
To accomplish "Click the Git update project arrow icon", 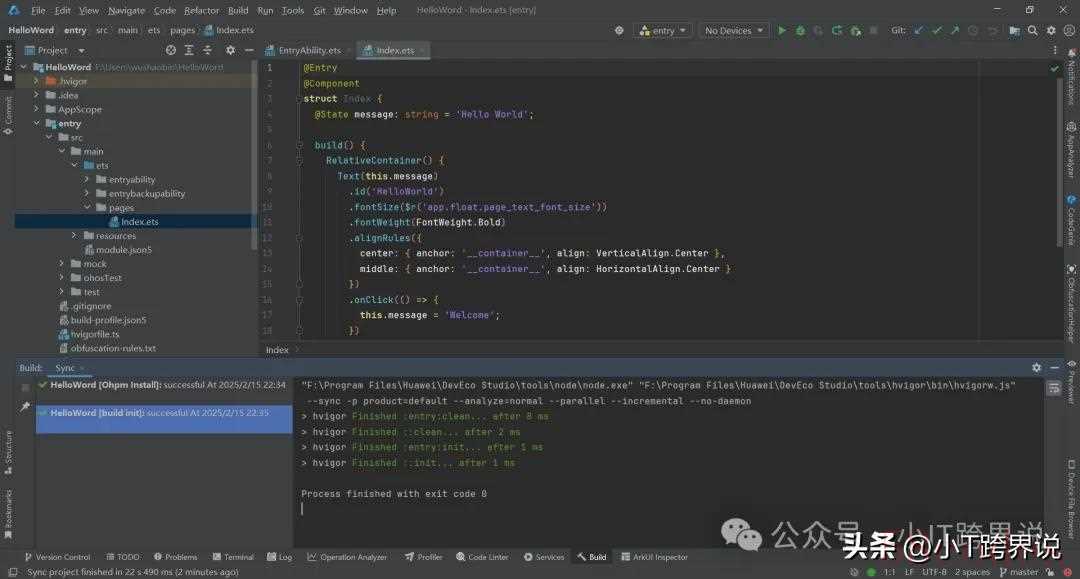I will coord(918,30).
